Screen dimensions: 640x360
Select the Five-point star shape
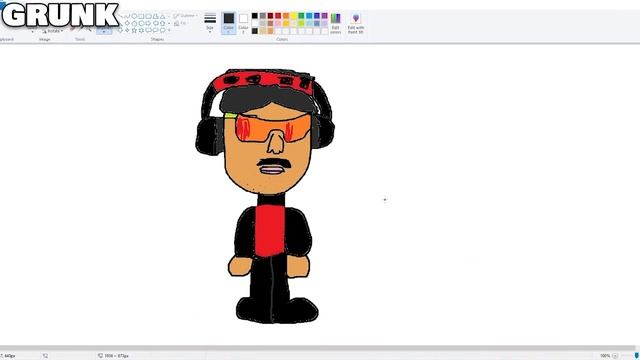pyautogui.click(x=134, y=30)
